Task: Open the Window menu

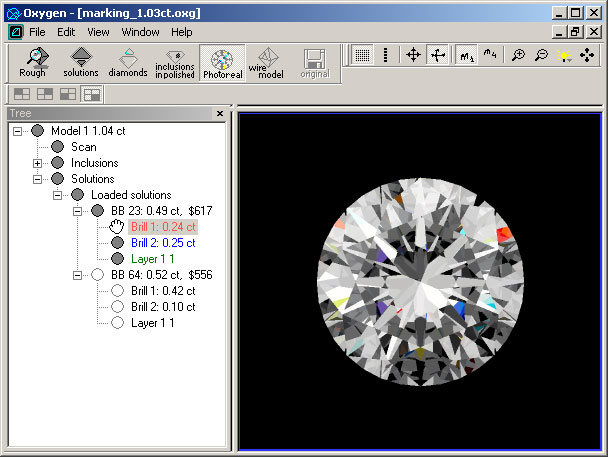Action: 140,32
